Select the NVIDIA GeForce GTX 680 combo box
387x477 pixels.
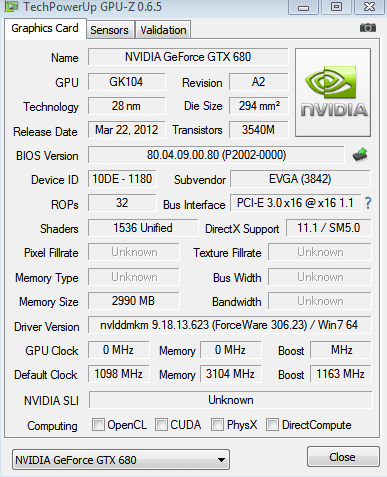(121, 460)
